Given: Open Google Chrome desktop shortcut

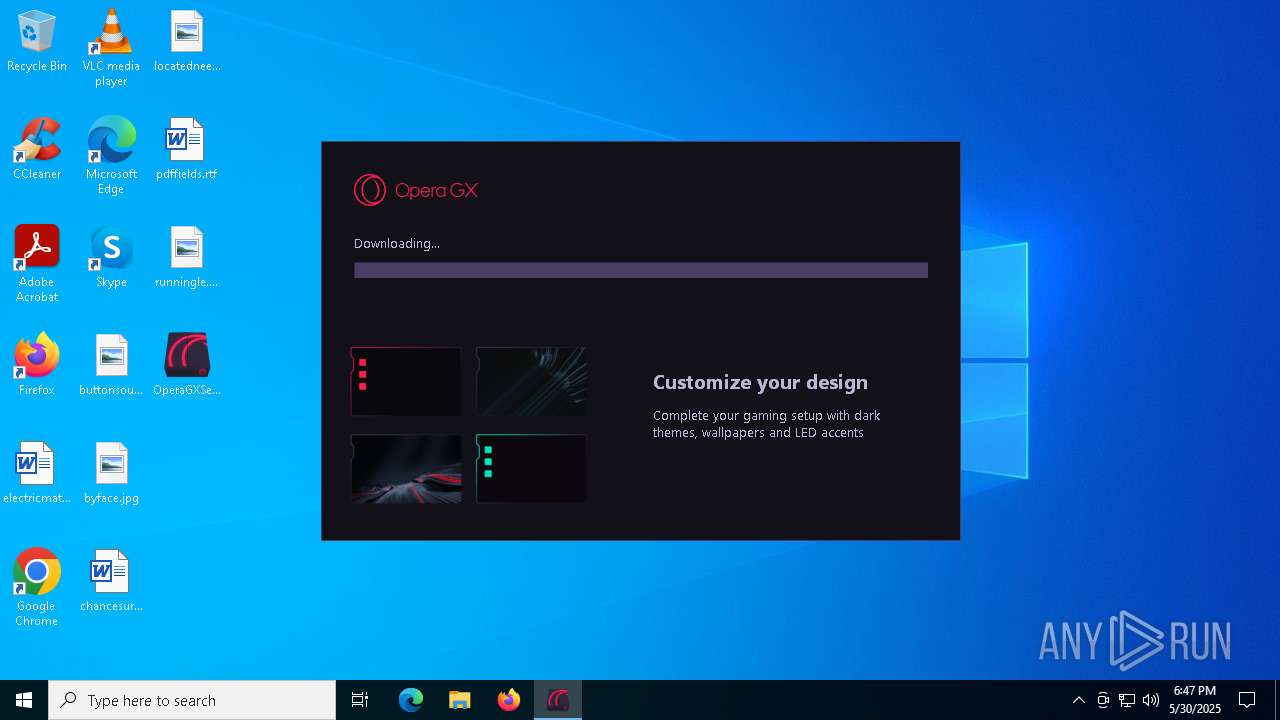Looking at the screenshot, I should (37, 587).
